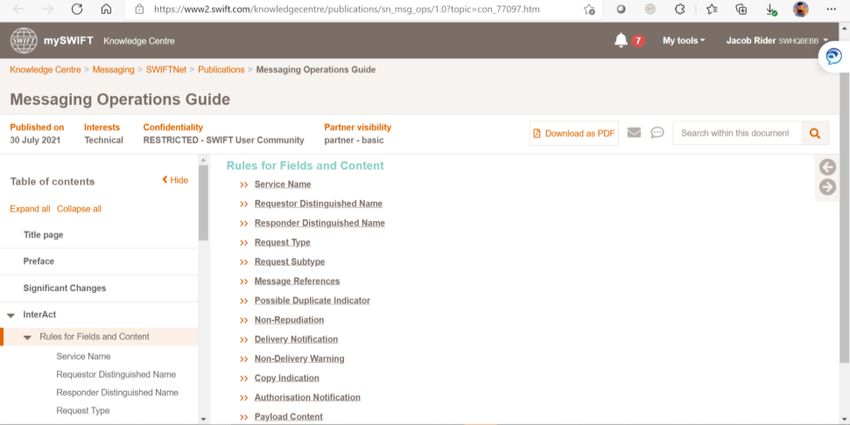
Task: Open the browser profile avatar
Action: 801,9
